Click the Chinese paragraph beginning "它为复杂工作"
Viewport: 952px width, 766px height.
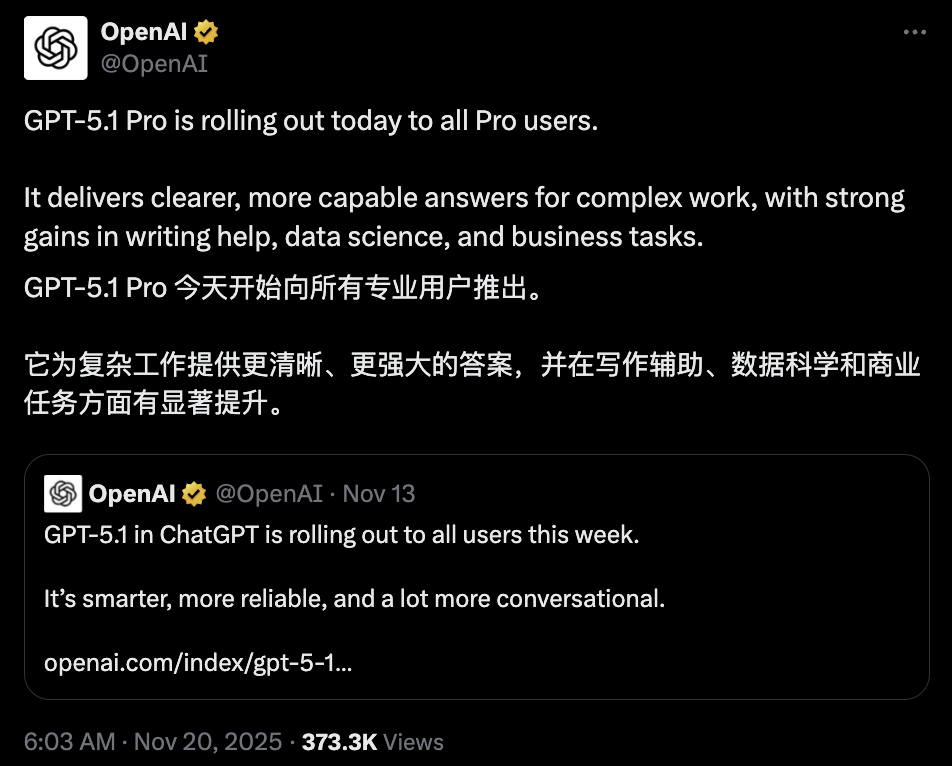(472, 384)
